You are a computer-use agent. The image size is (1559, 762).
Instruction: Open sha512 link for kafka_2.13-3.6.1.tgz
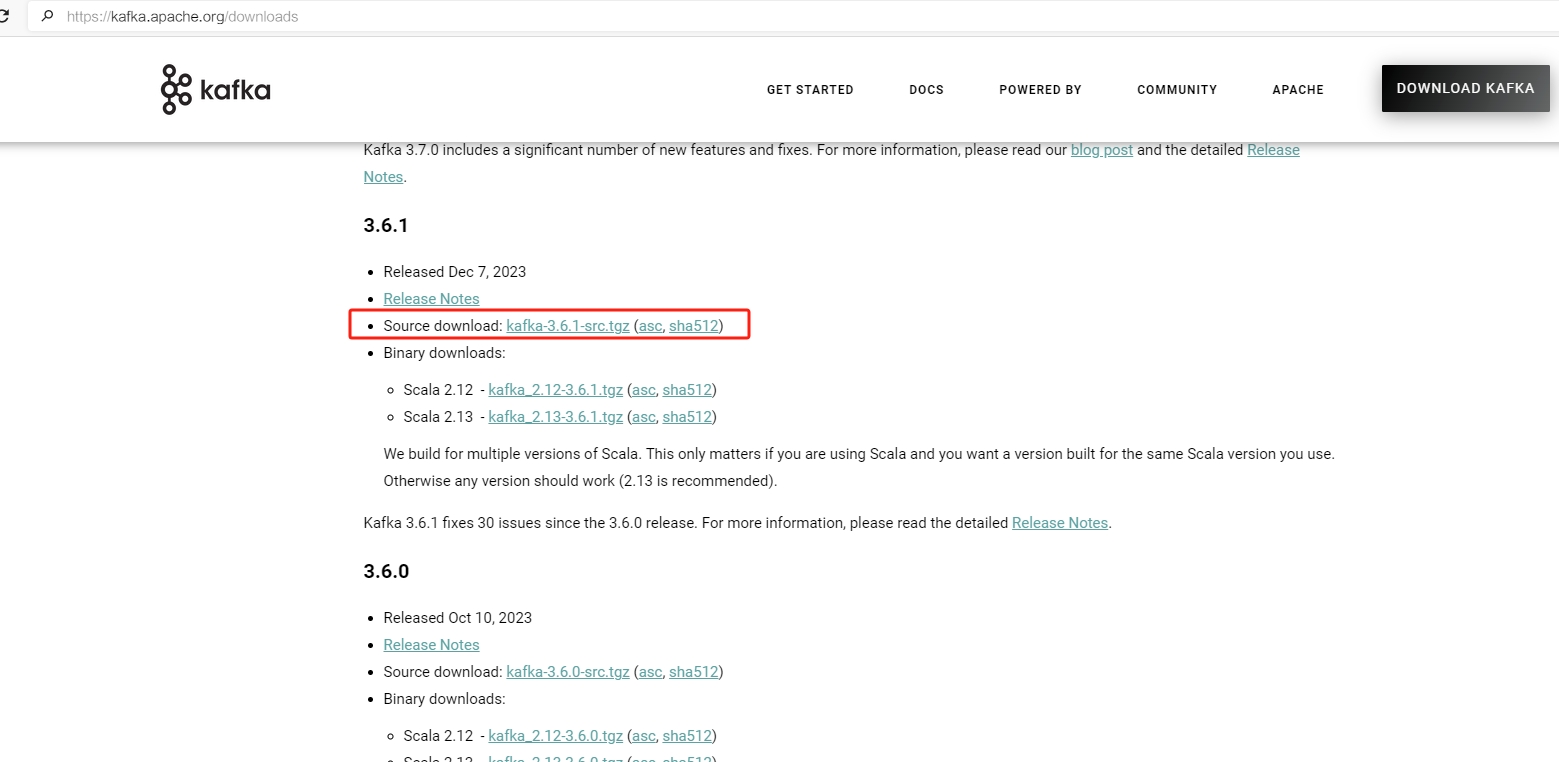pyautogui.click(x=687, y=417)
